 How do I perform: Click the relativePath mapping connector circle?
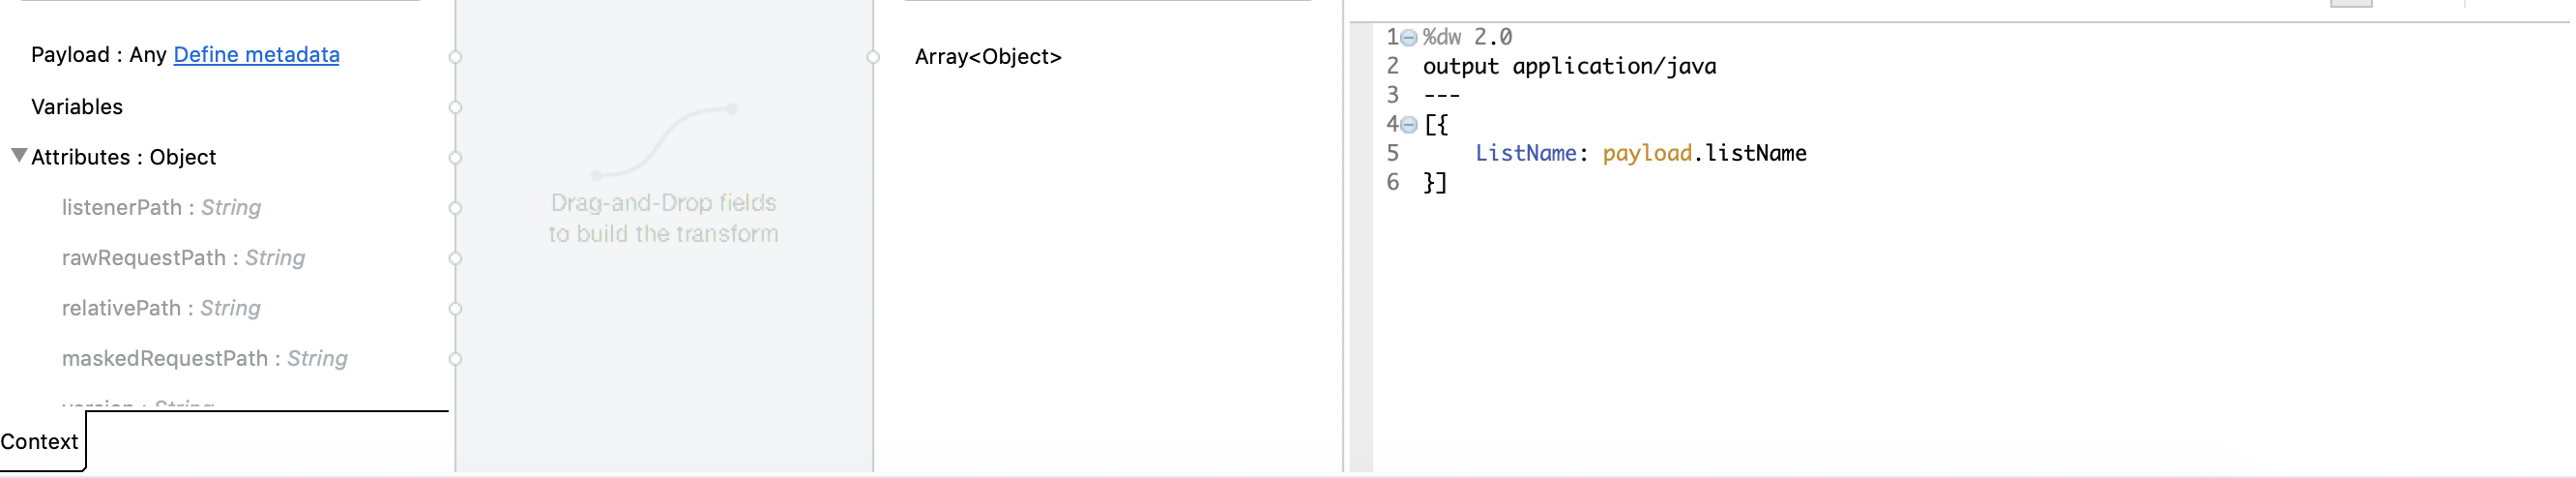pyautogui.click(x=455, y=308)
